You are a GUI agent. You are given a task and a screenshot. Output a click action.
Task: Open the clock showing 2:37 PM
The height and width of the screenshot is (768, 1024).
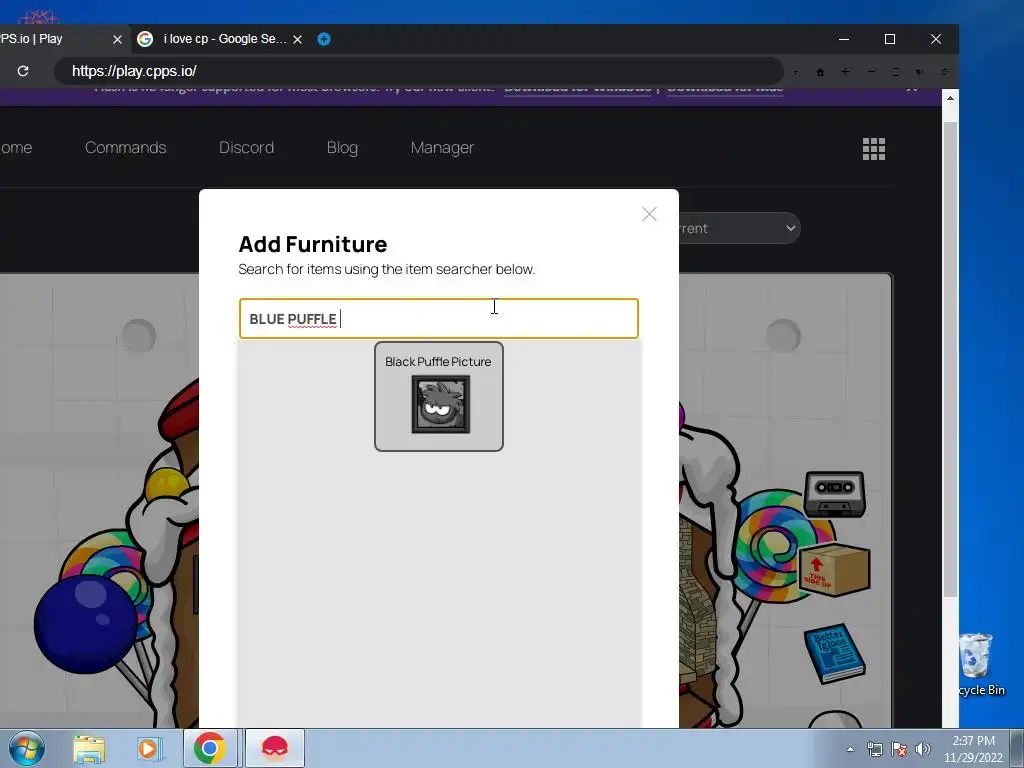pos(973,748)
